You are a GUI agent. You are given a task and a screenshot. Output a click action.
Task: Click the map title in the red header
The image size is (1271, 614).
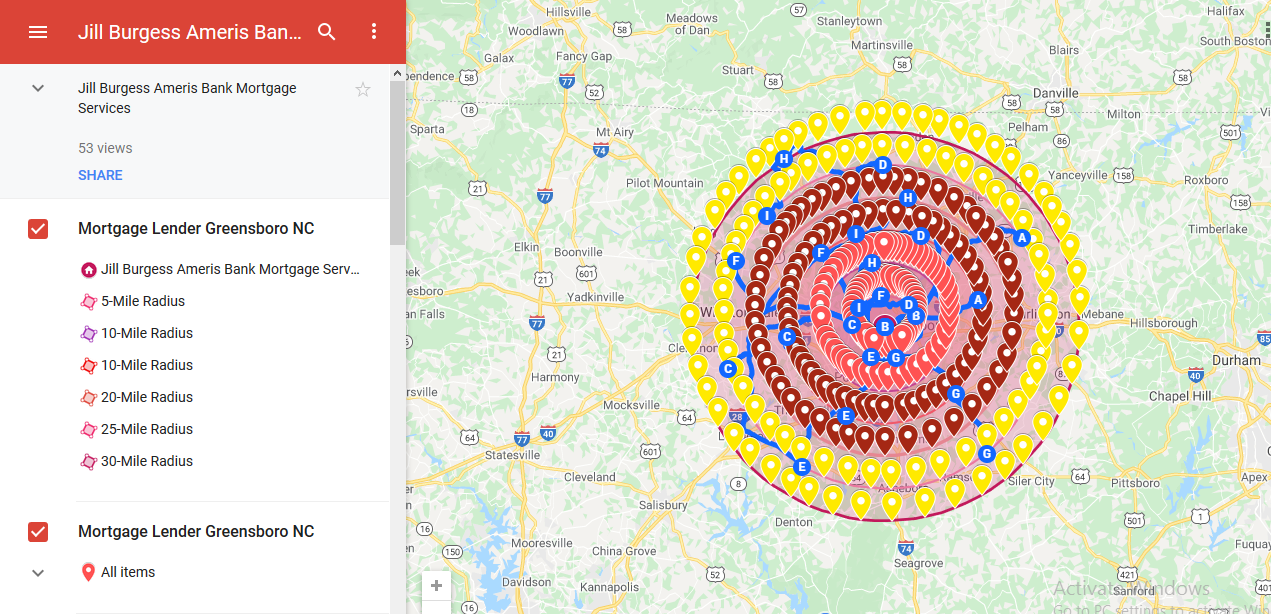(x=190, y=32)
